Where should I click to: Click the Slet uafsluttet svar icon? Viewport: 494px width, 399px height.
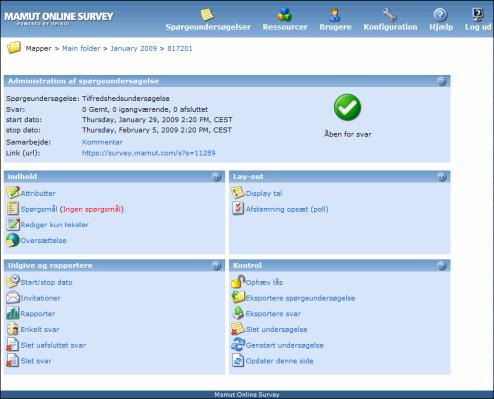[13, 345]
